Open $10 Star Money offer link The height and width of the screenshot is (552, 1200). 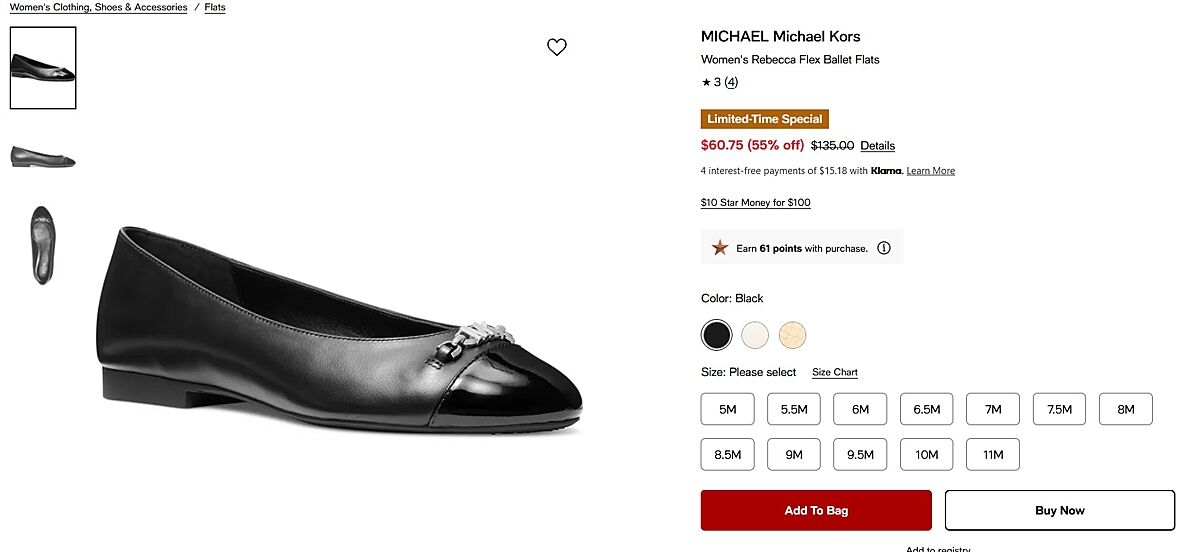756,203
